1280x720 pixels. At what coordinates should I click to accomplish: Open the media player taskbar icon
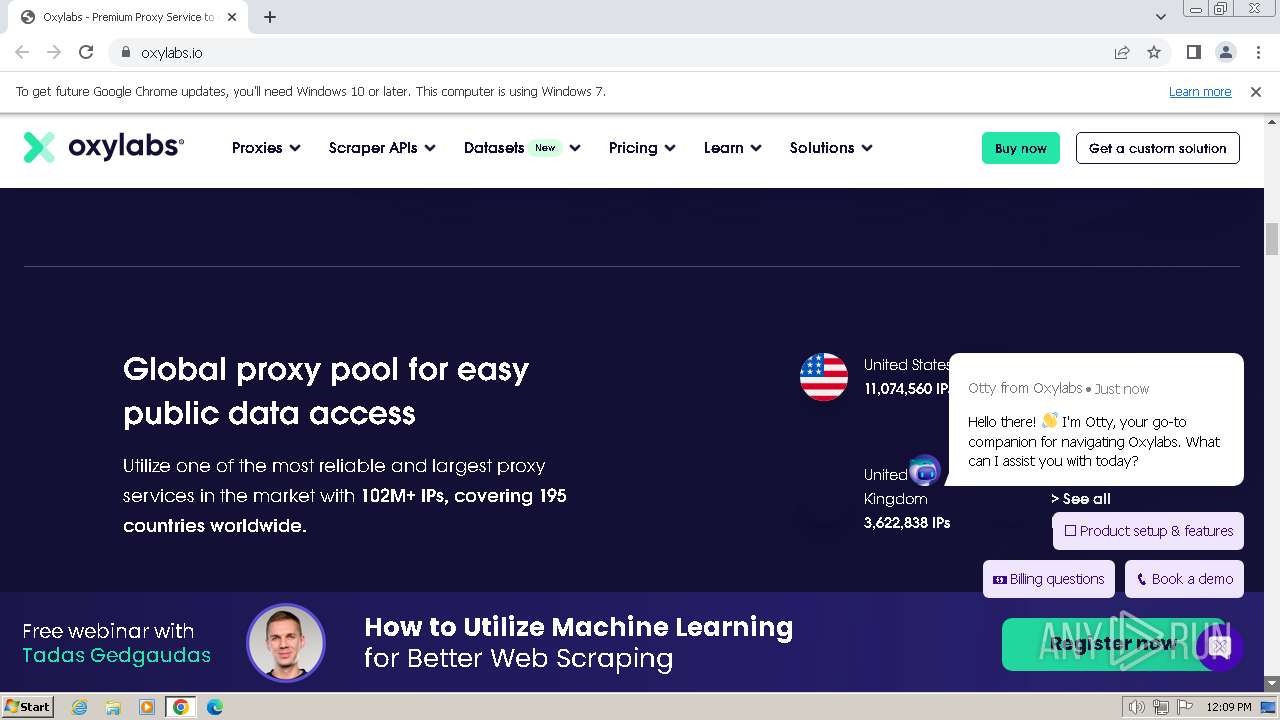[147, 707]
